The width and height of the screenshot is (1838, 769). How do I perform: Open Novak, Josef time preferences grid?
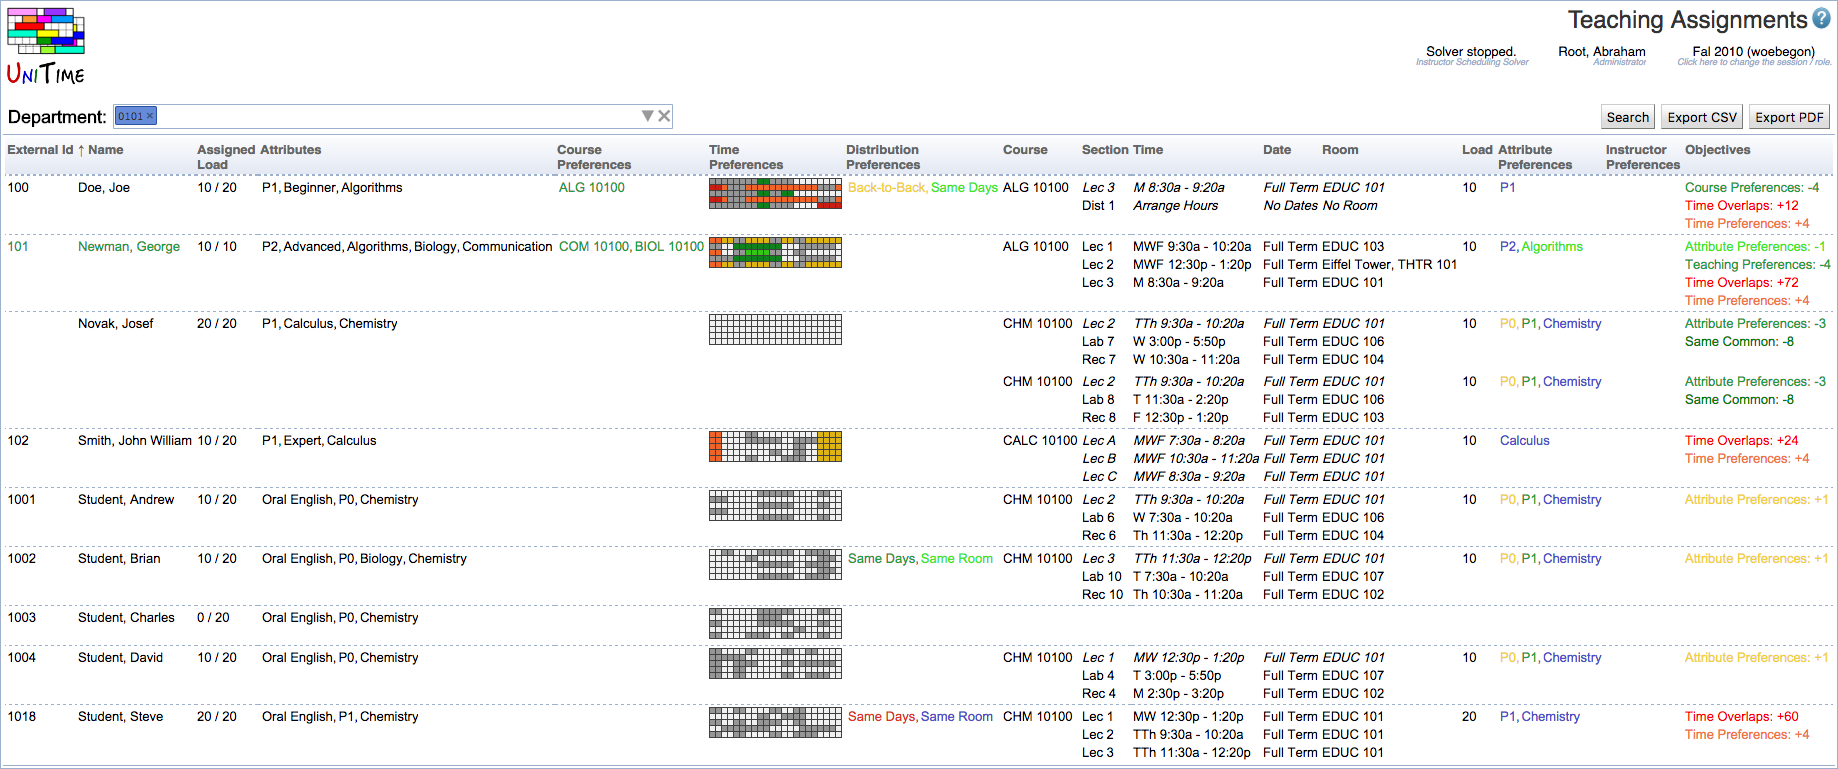click(x=775, y=329)
